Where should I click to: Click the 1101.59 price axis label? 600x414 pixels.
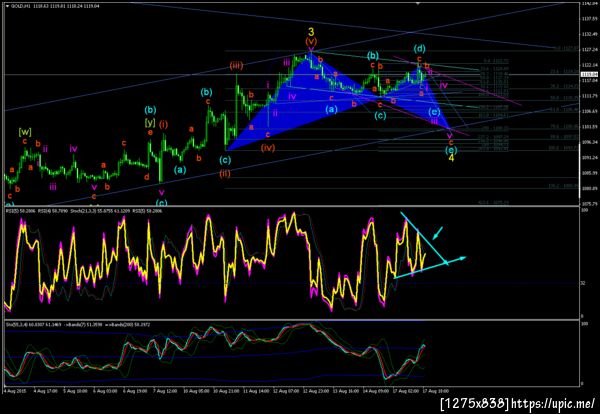[589, 126]
